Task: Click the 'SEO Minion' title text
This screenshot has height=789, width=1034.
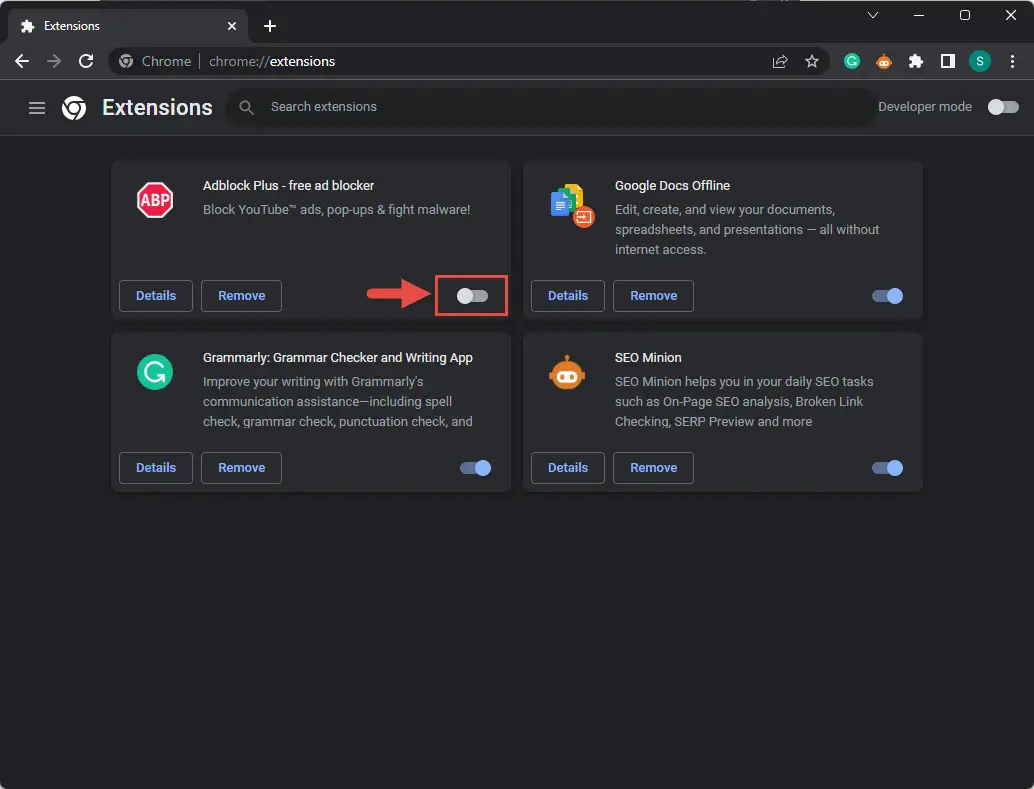Action: 648,358
